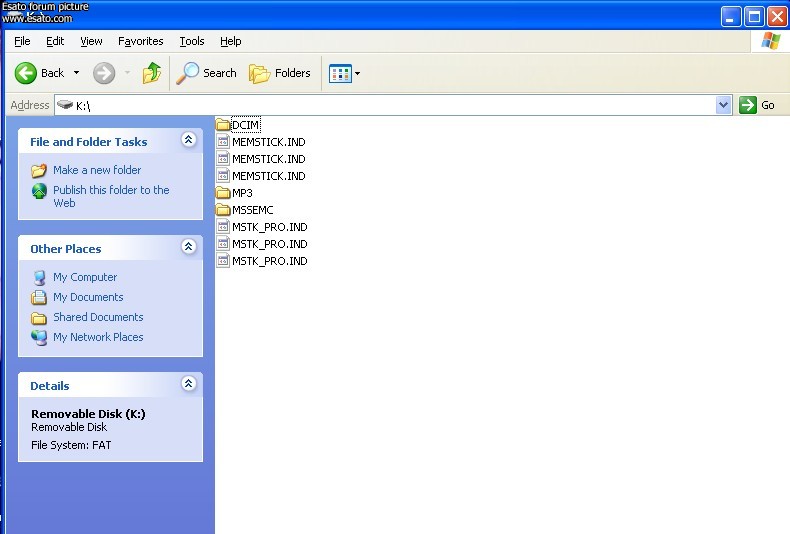Click the green Back arrow icon
The image size is (790, 534).
[26, 73]
